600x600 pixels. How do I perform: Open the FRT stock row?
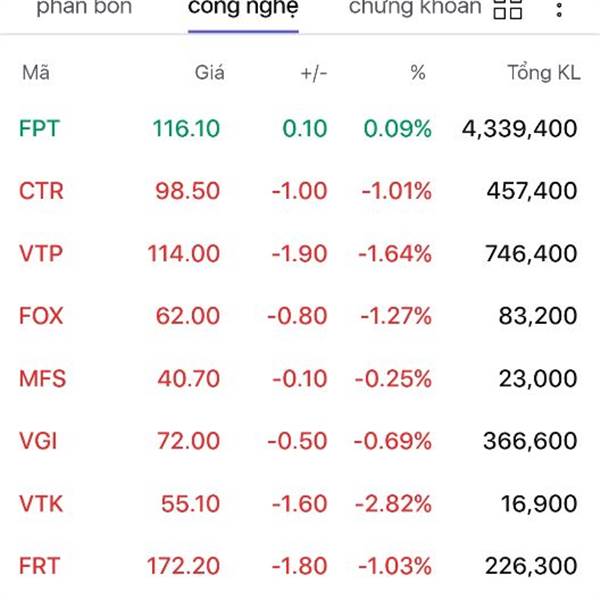pyautogui.click(x=298, y=566)
